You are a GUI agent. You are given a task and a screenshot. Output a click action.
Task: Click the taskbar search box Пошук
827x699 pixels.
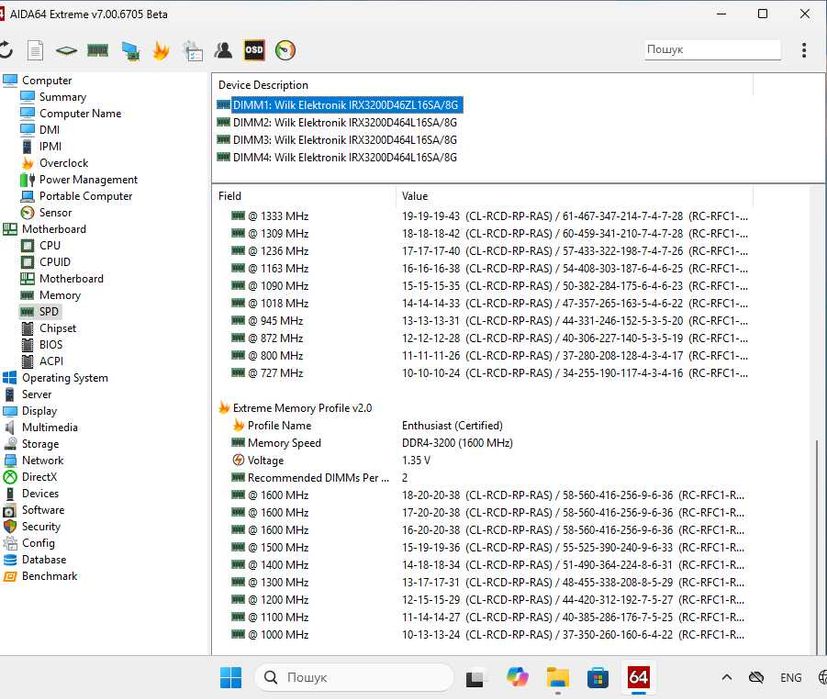coord(354,677)
